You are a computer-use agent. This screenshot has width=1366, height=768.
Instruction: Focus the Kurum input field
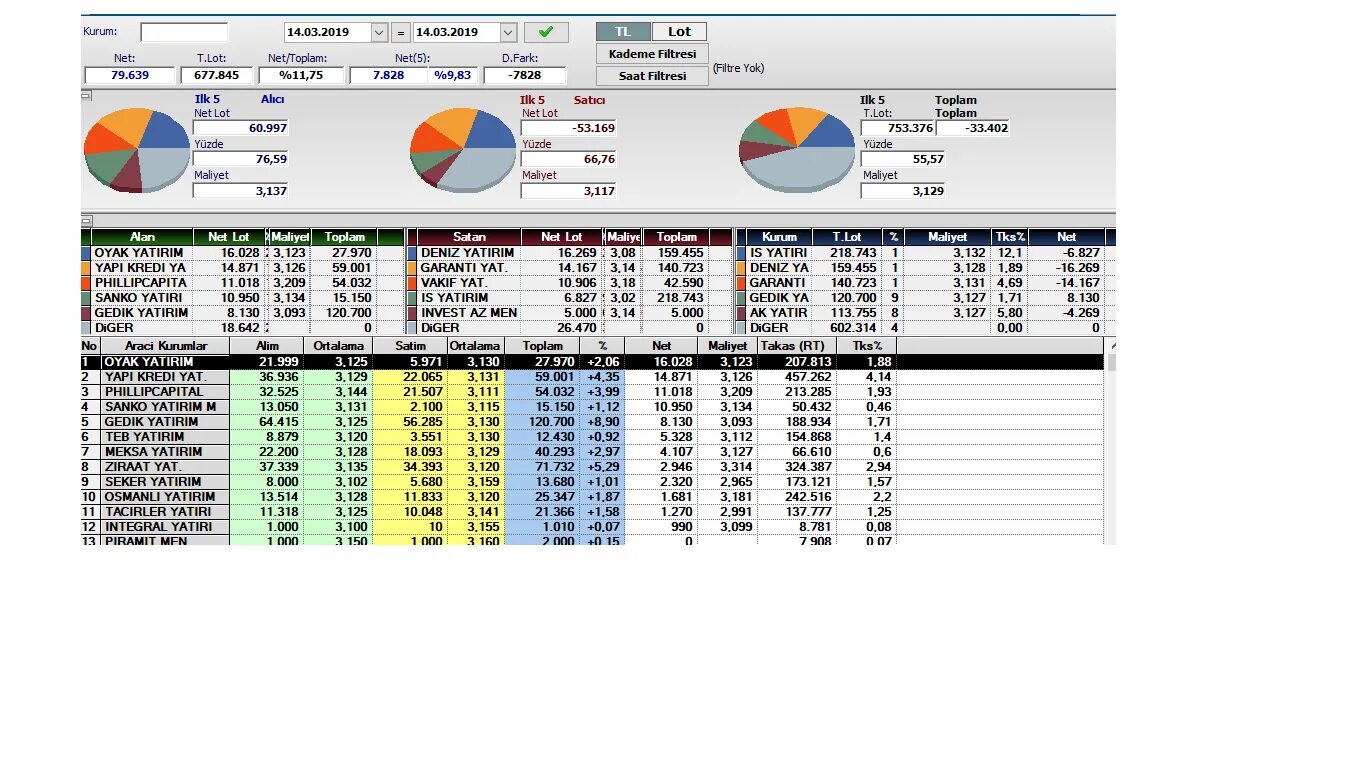[x=184, y=32]
